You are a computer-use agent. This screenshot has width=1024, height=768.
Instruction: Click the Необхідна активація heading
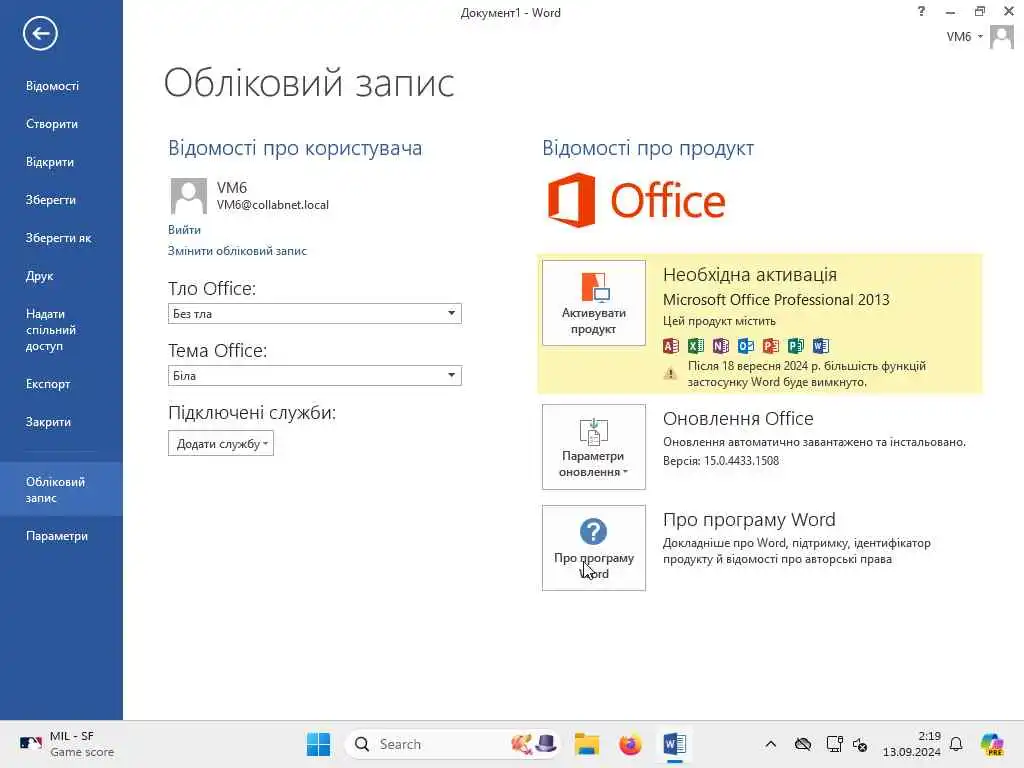pos(750,275)
